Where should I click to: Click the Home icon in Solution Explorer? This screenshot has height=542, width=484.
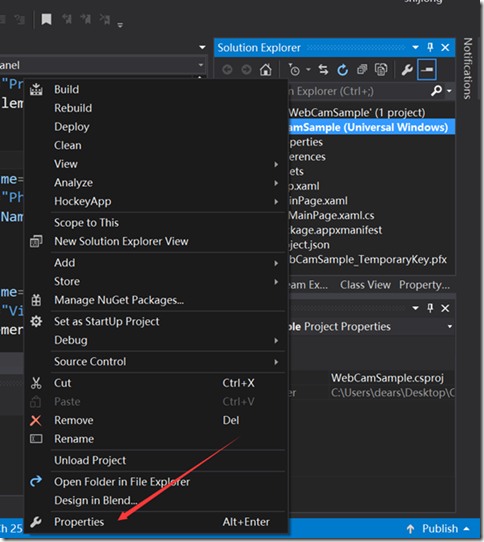coord(266,70)
